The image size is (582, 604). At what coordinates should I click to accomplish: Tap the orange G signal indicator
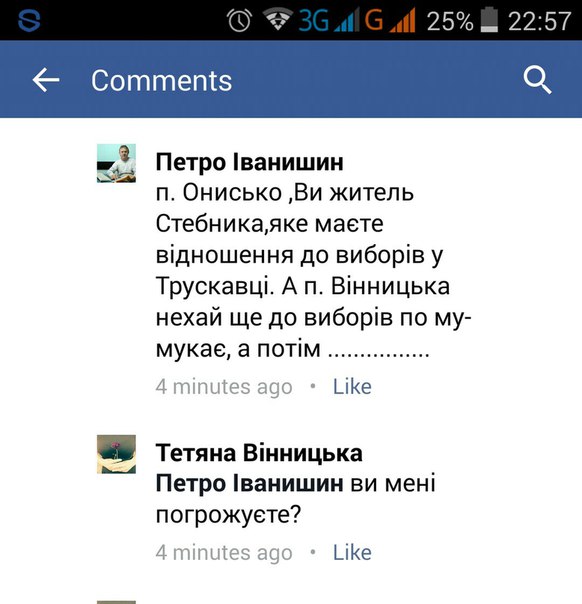coord(389,20)
